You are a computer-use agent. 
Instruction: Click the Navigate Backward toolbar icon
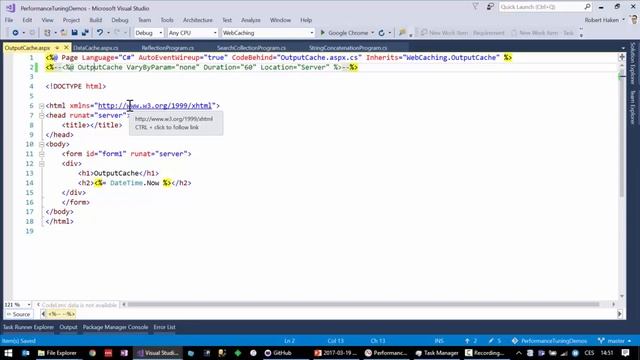(x=15, y=33)
